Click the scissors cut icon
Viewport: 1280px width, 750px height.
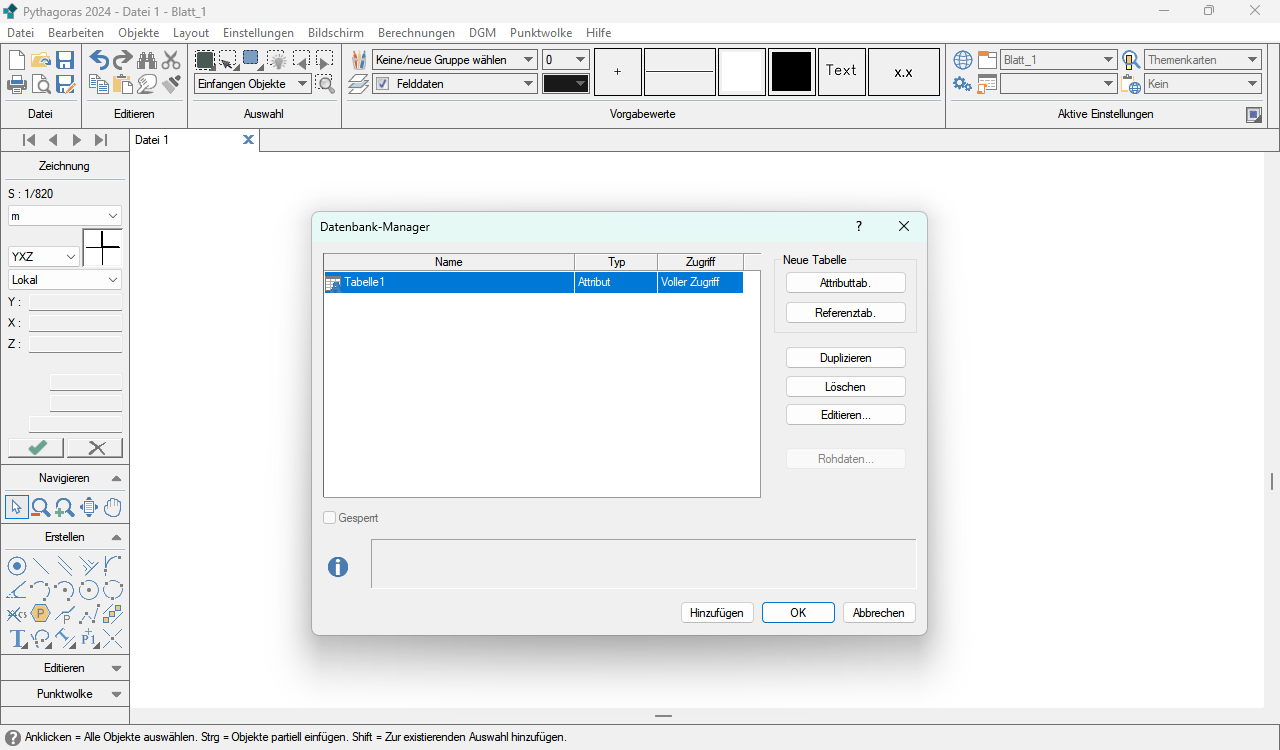point(171,60)
